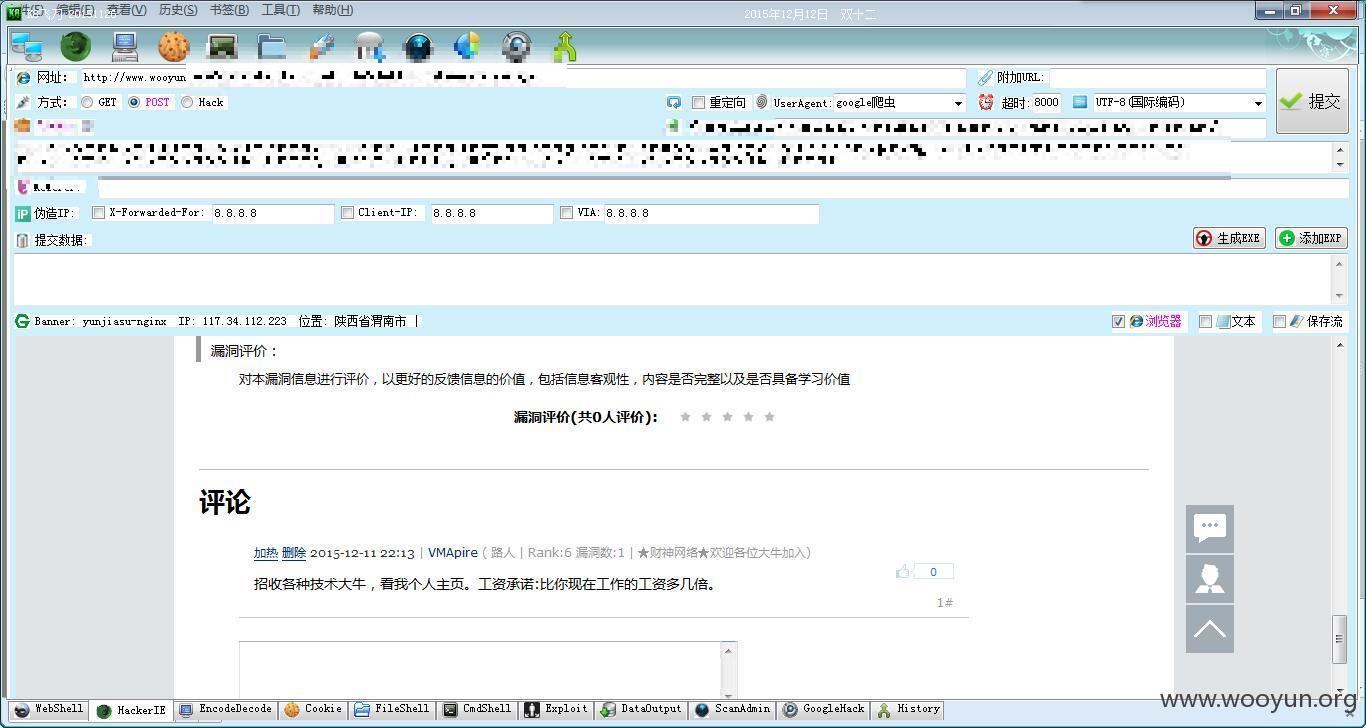Click the back-to-top arrow floating button
This screenshot has height=728, width=1366.
[1210, 629]
